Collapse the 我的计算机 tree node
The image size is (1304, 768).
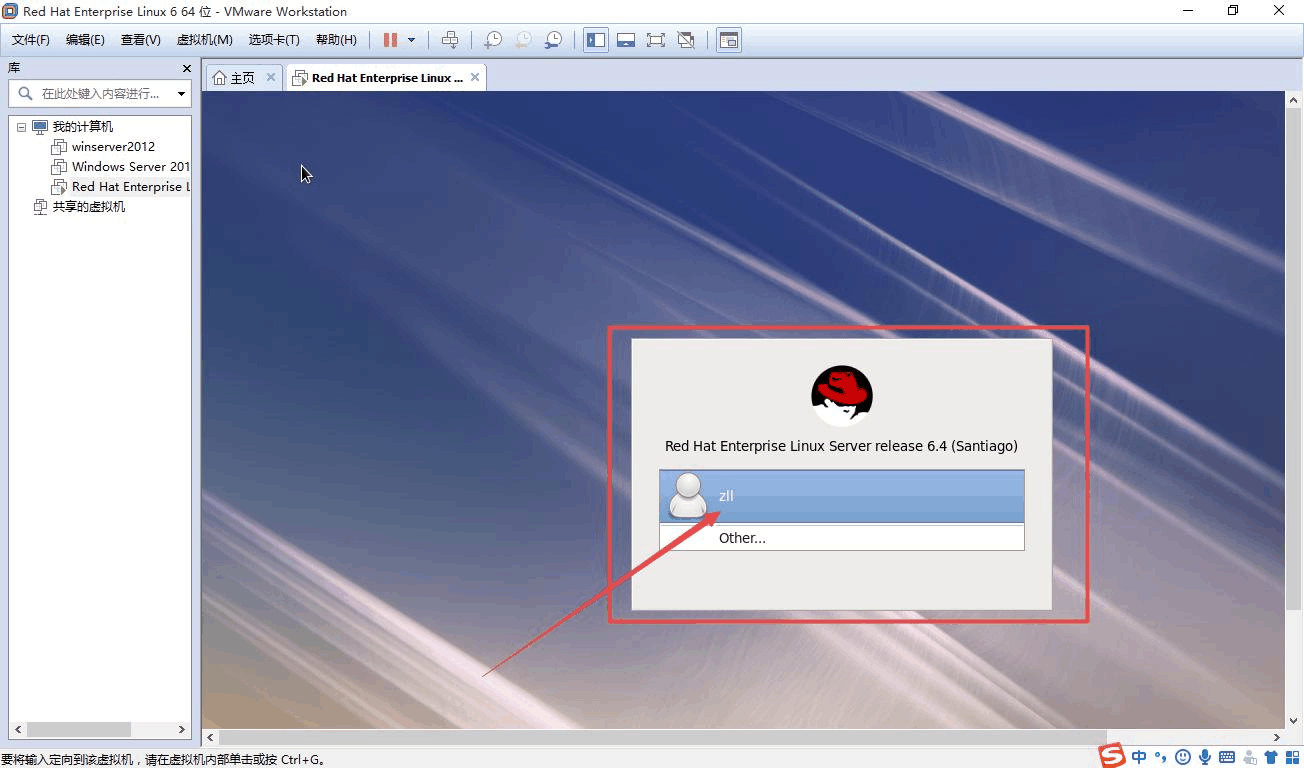[x=21, y=127]
